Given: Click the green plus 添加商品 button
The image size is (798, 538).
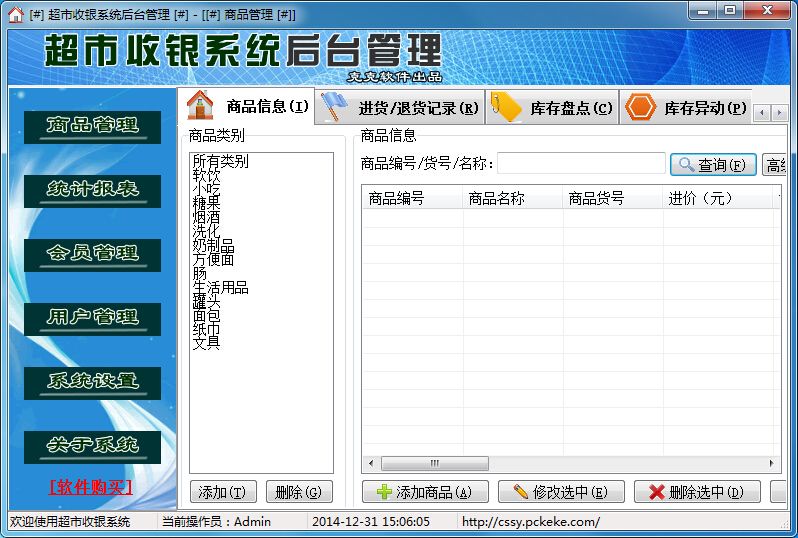Looking at the screenshot, I should (x=425, y=492).
